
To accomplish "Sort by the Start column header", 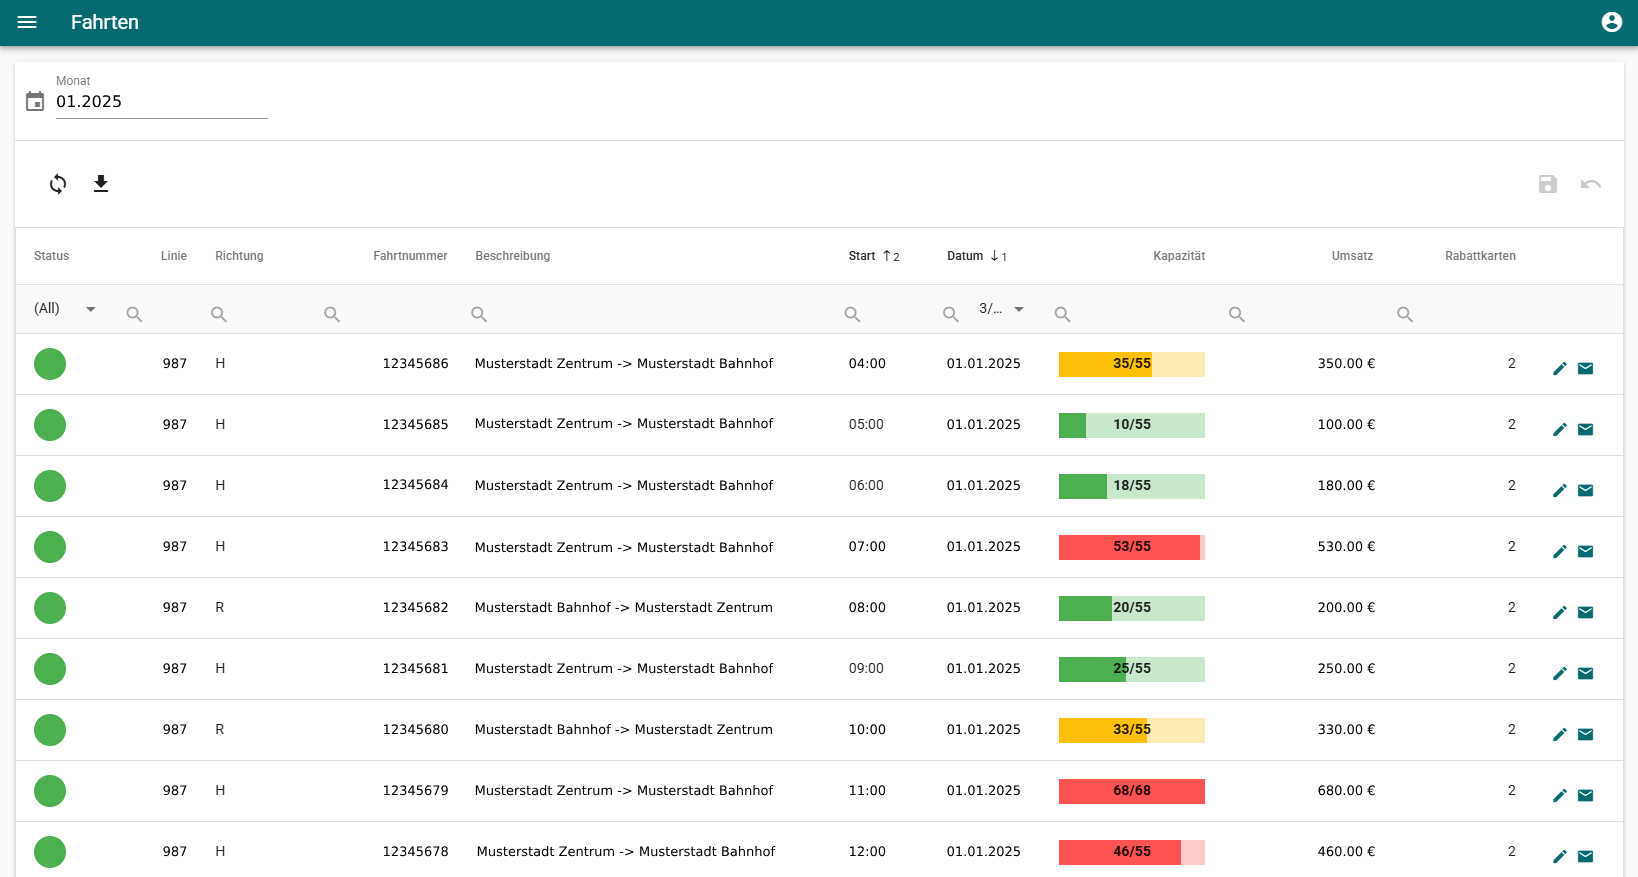I will [x=874, y=256].
